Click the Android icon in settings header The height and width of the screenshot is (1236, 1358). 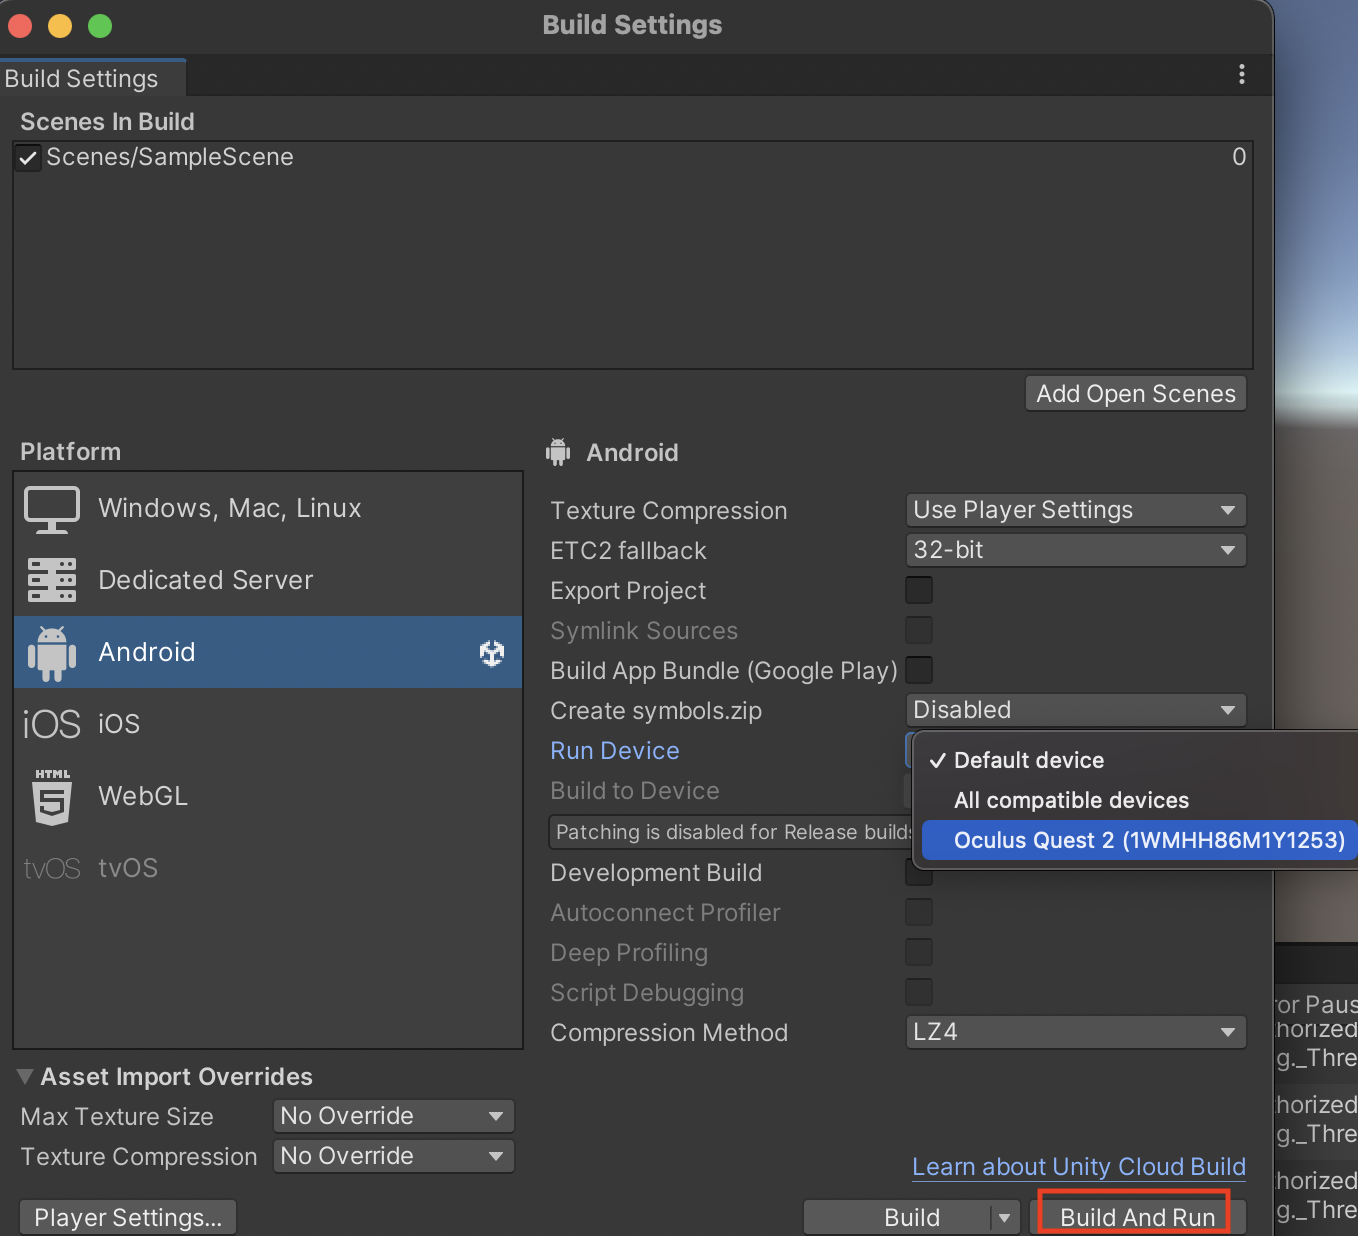click(558, 452)
